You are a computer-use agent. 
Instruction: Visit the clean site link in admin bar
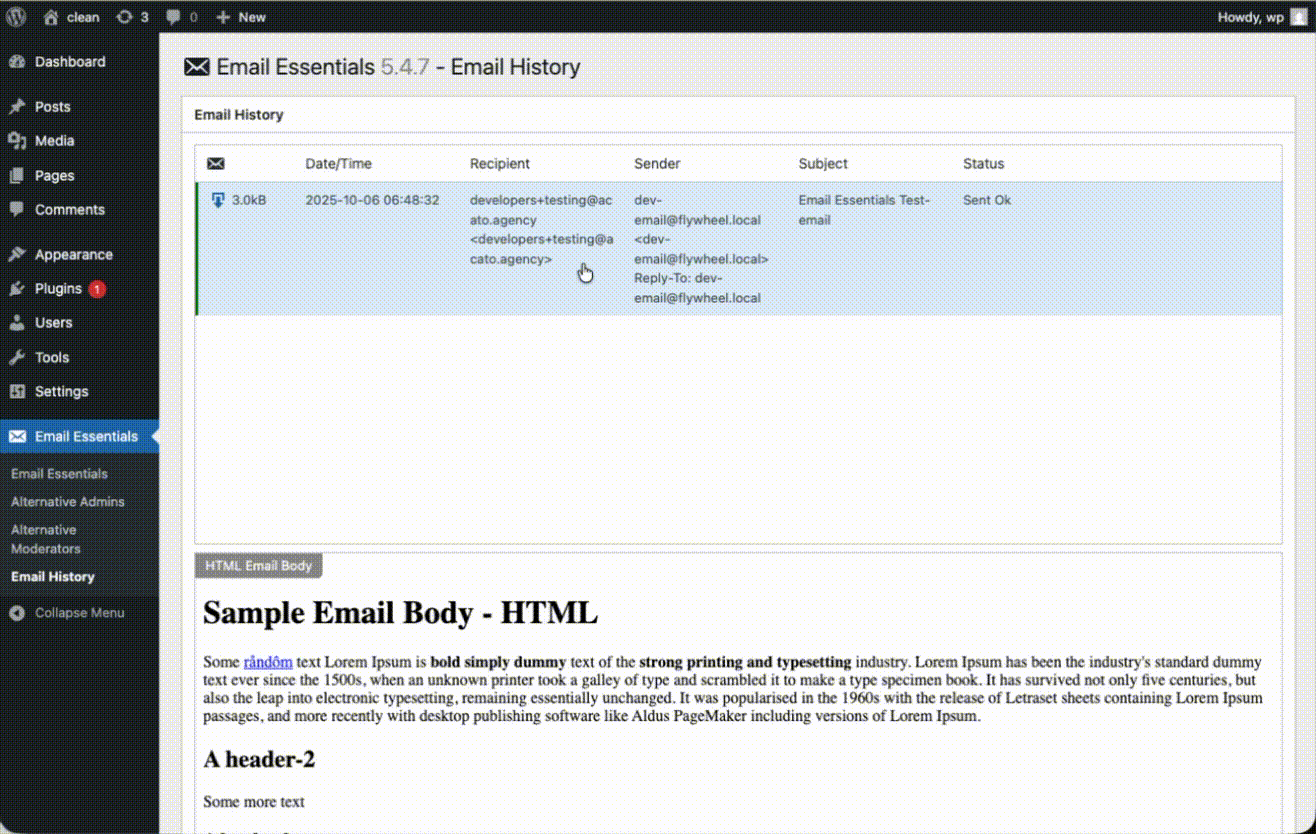click(71, 16)
